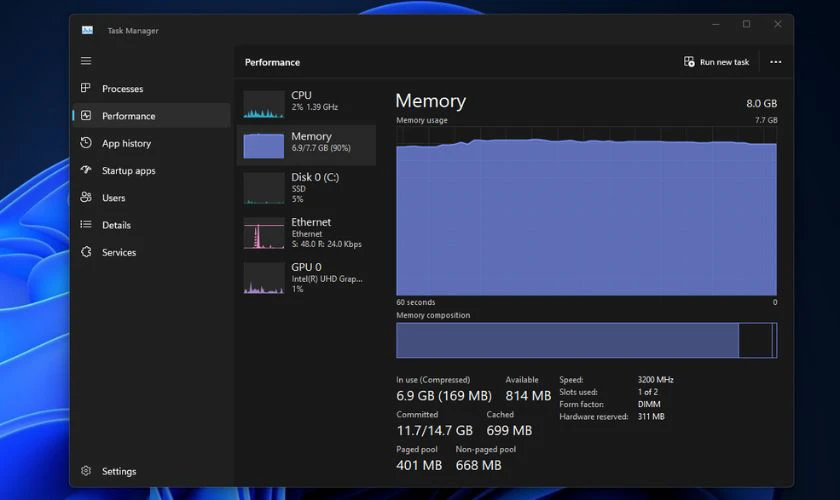
Task: Click the App history clock icon
Action: (86, 143)
